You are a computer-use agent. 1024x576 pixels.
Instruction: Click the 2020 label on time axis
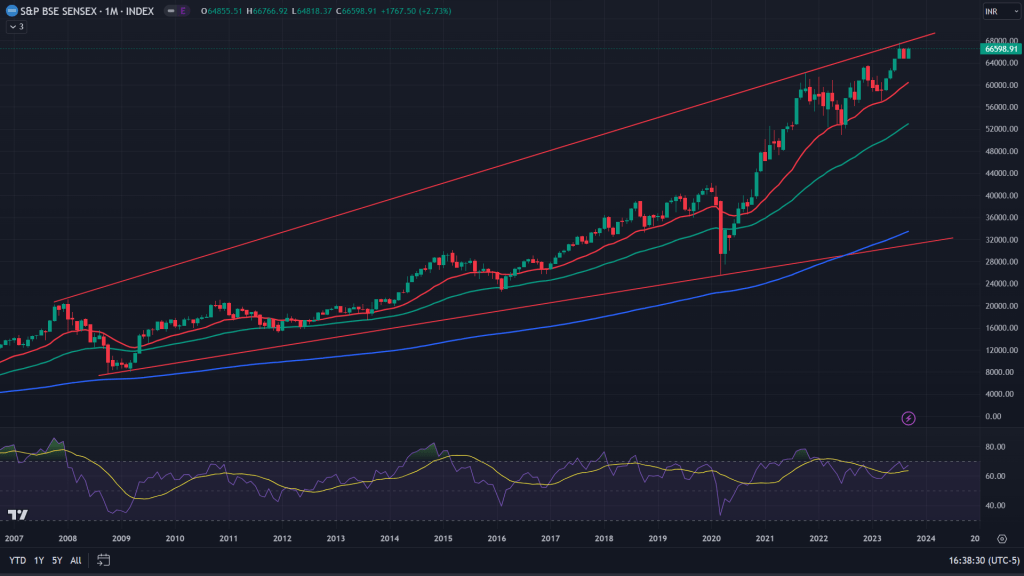712,538
